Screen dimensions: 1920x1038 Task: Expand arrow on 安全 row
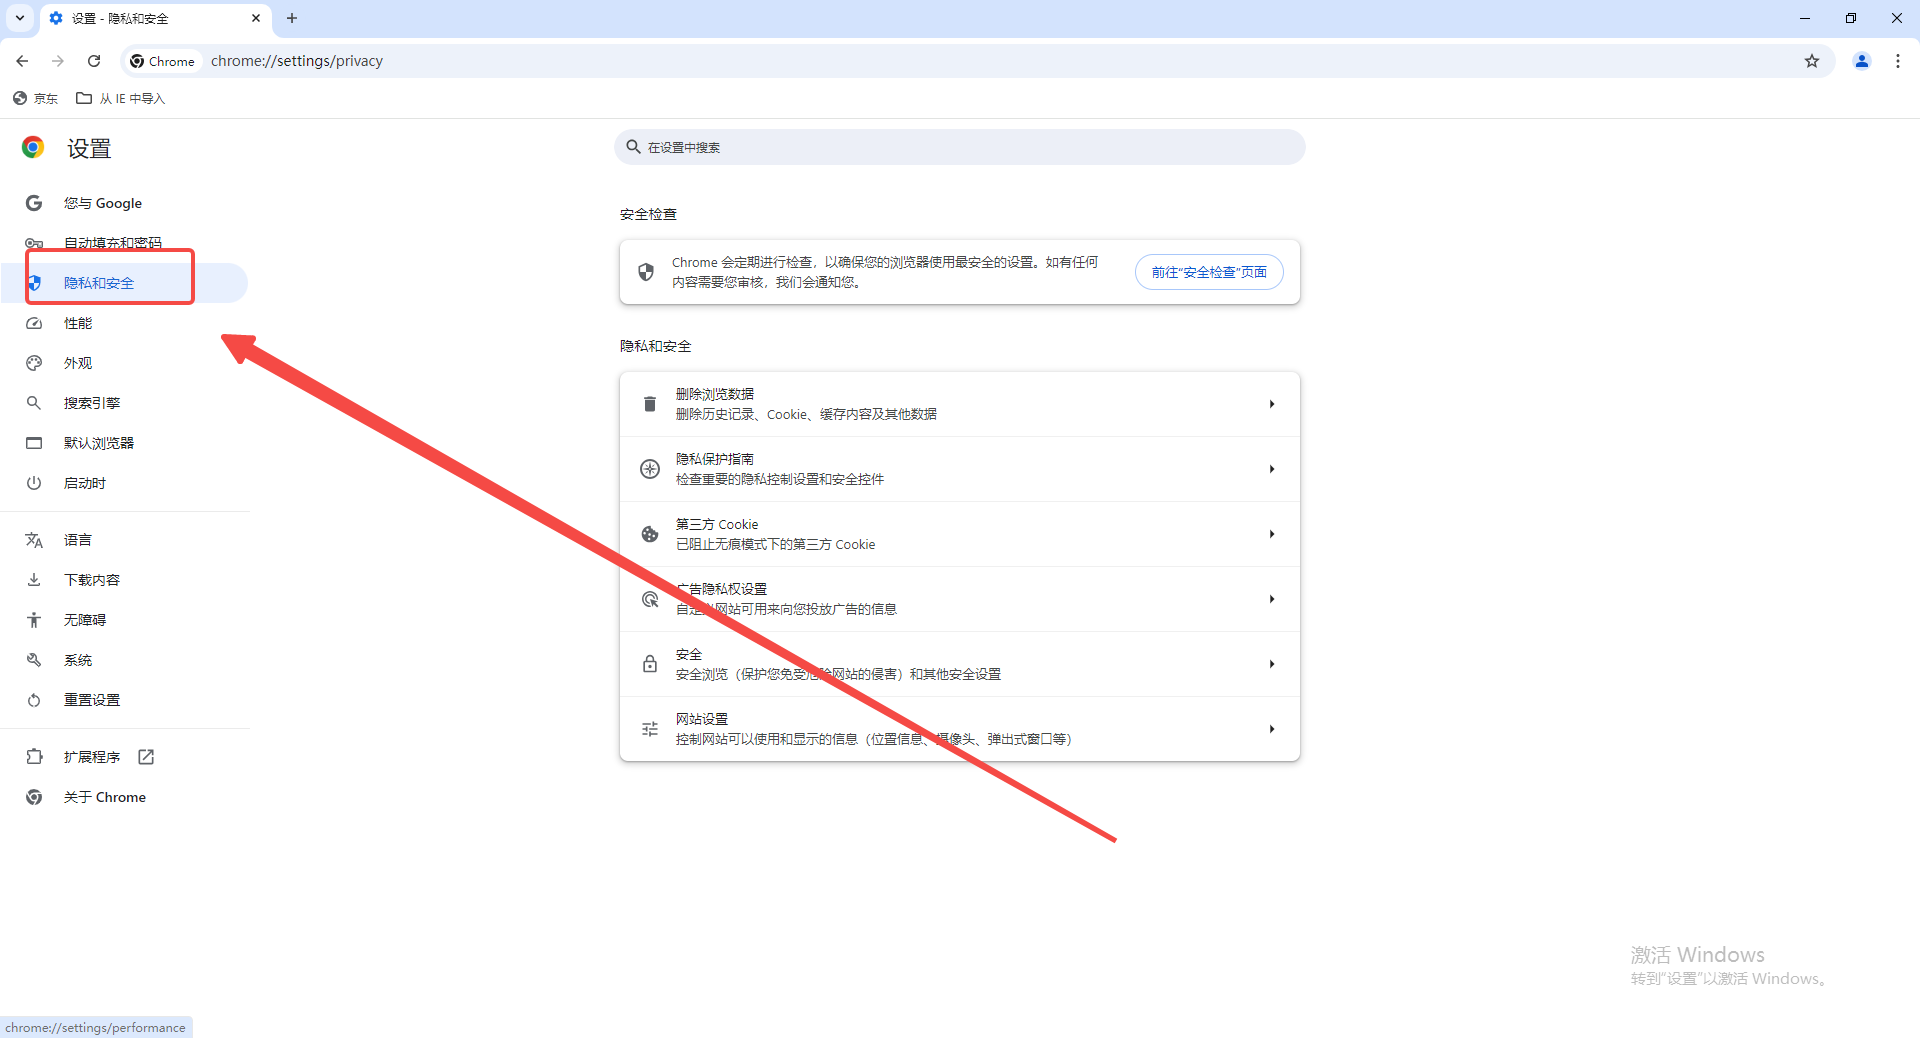pos(1272,664)
